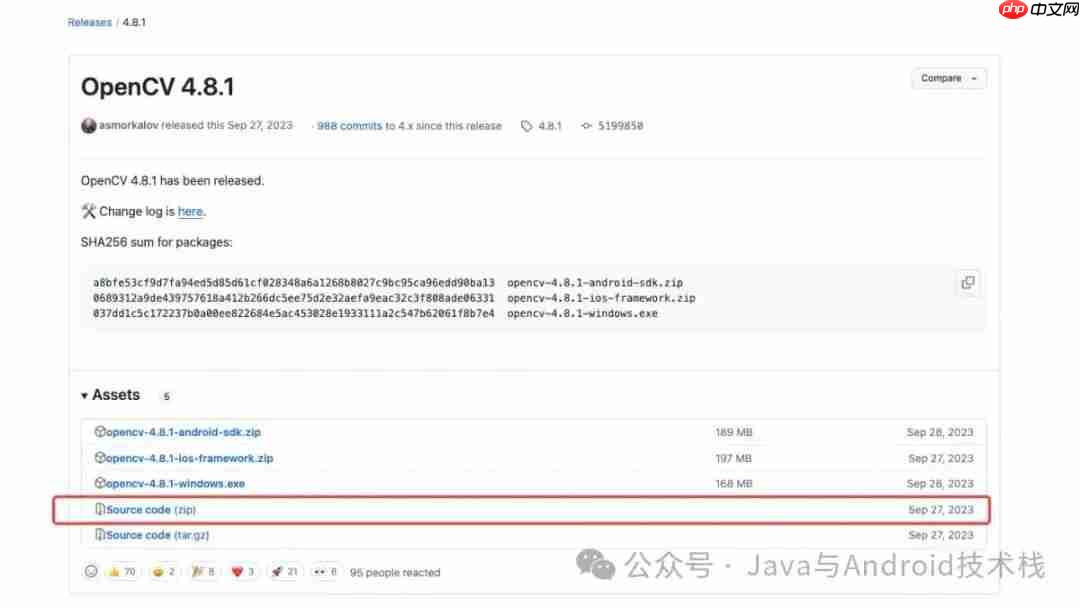Toggle the heart reaction showing 3
The image size is (1080, 608).
[241, 571]
